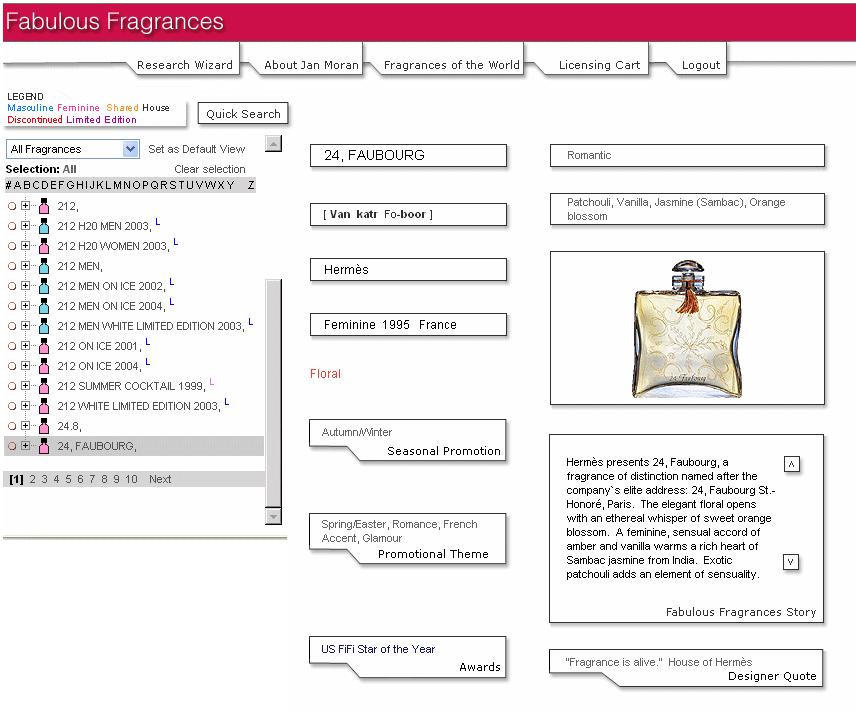Click the blue bottle icon for 212 H20 MEN 2003
The height and width of the screenshot is (712, 856).
[44, 226]
